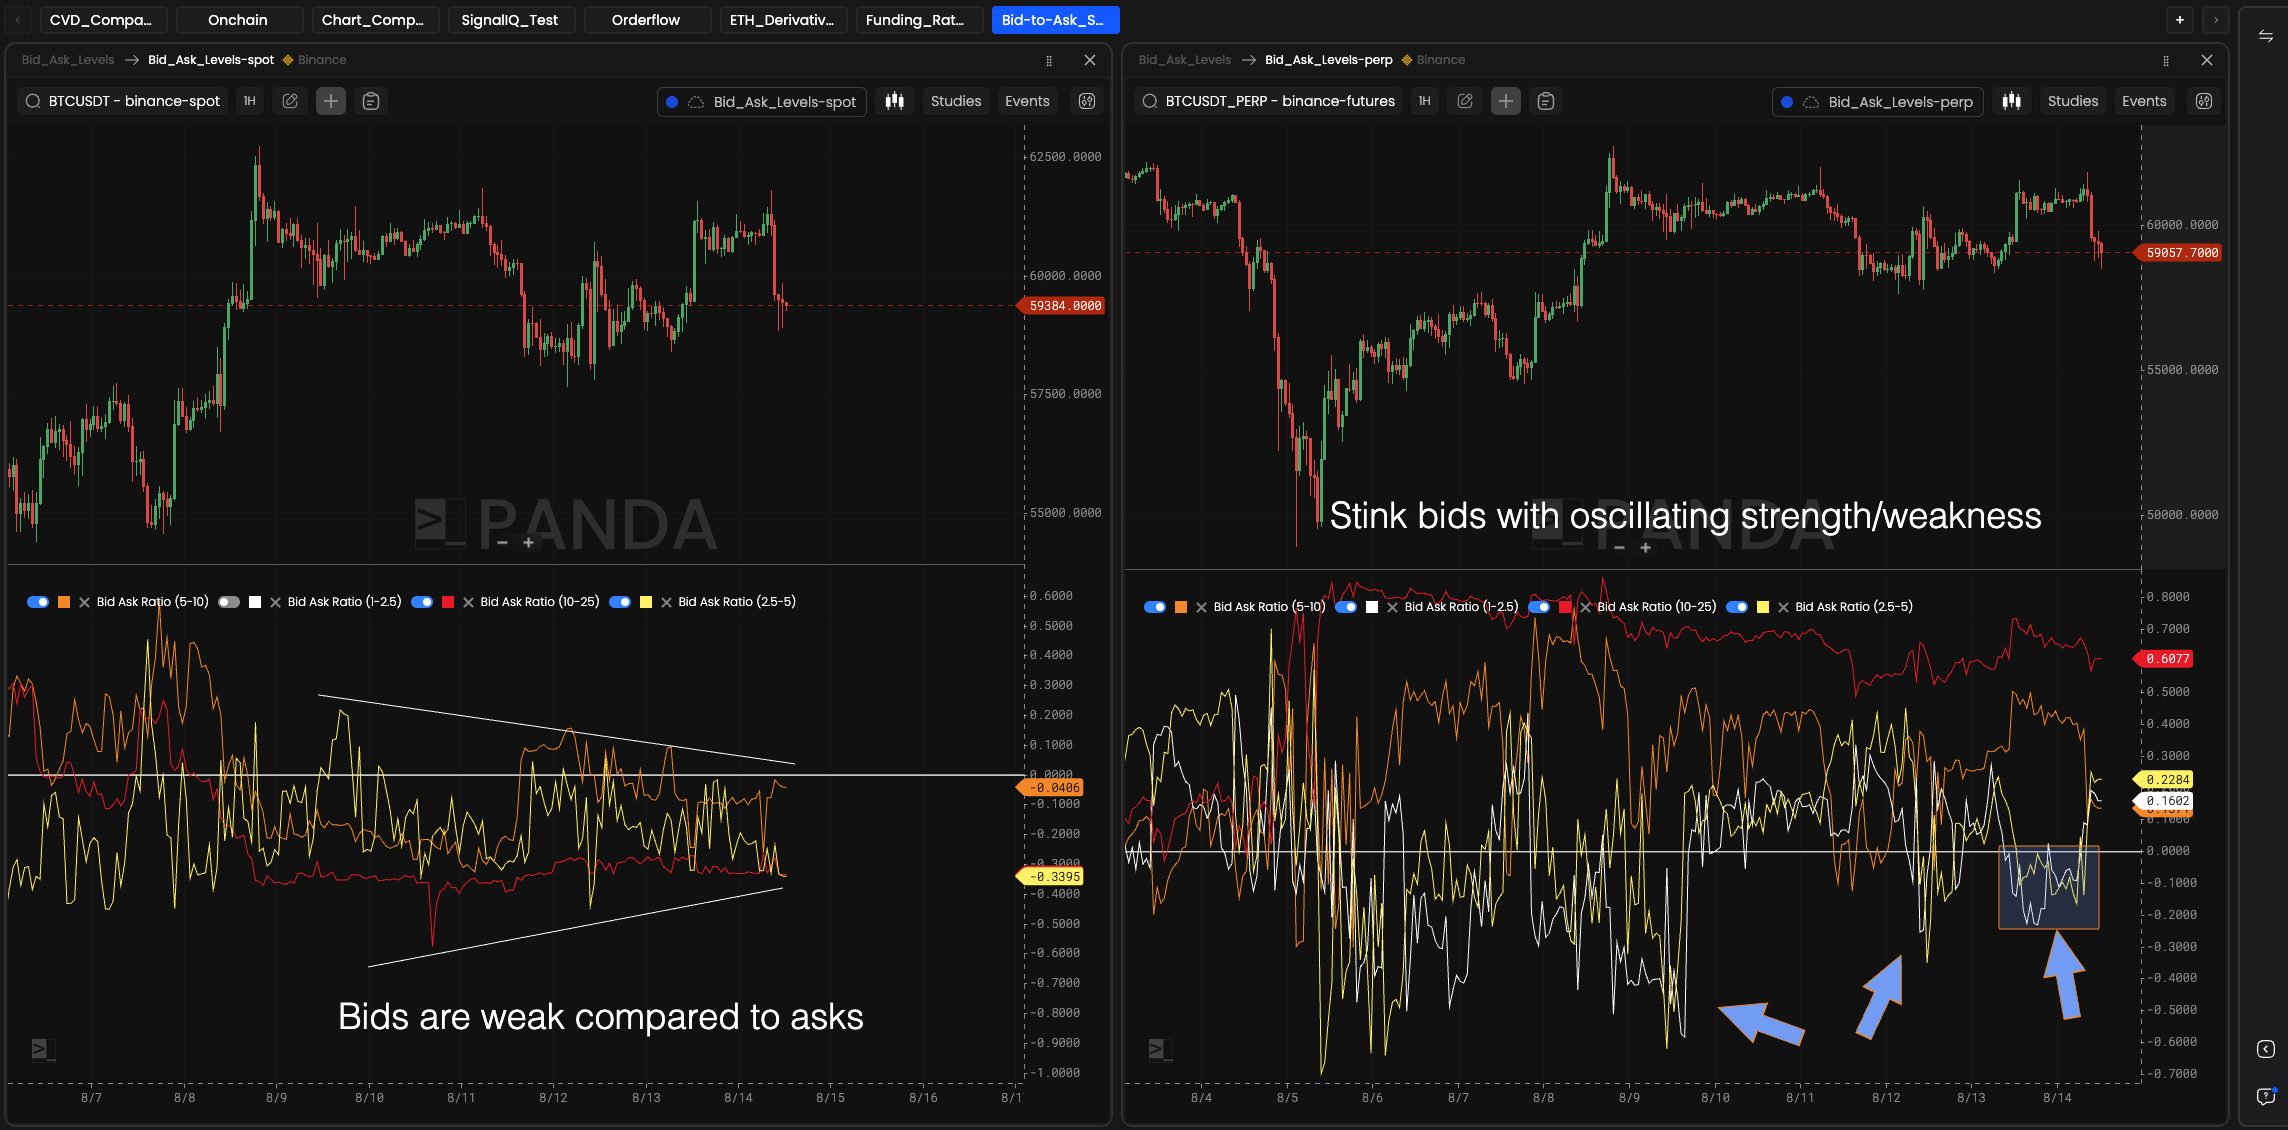Click the swap arrows icon in right sidebar
This screenshot has height=1130, width=2288.
tap(2266, 37)
